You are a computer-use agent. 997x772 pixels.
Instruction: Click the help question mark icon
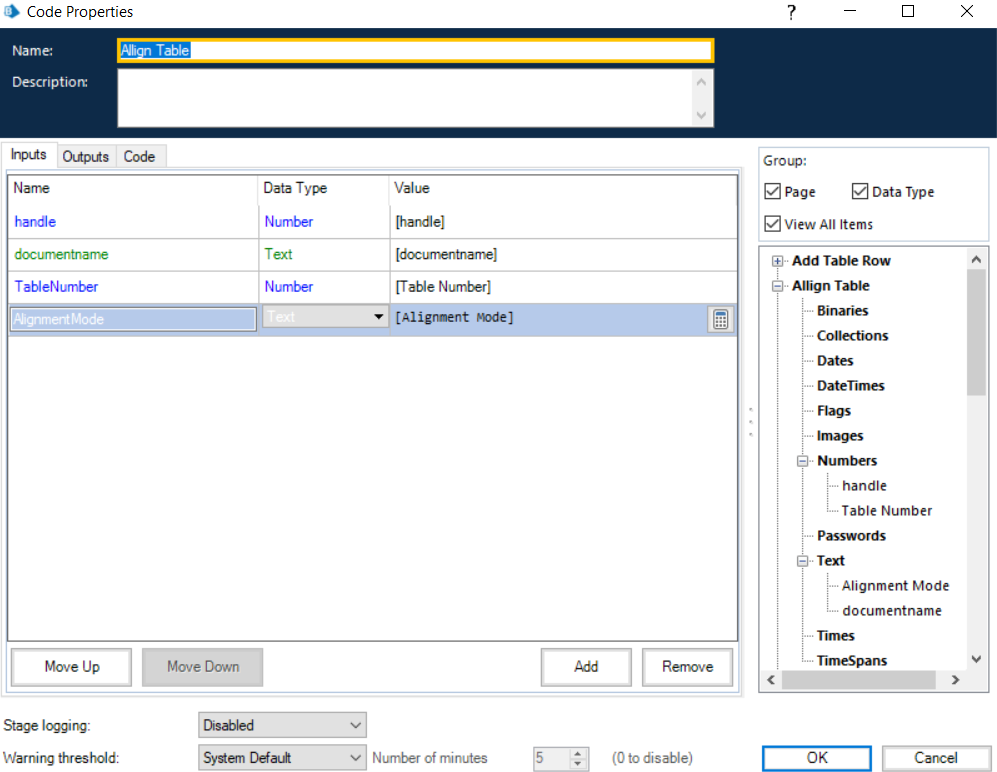coord(791,12)
